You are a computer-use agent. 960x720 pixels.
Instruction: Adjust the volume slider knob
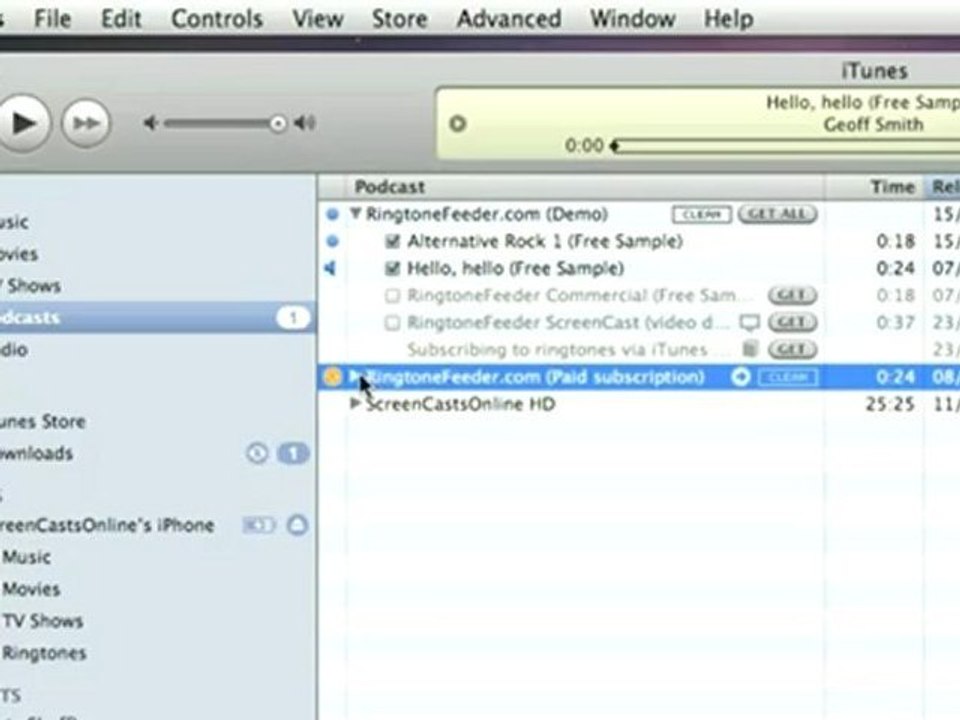click(x=277, y=124)
